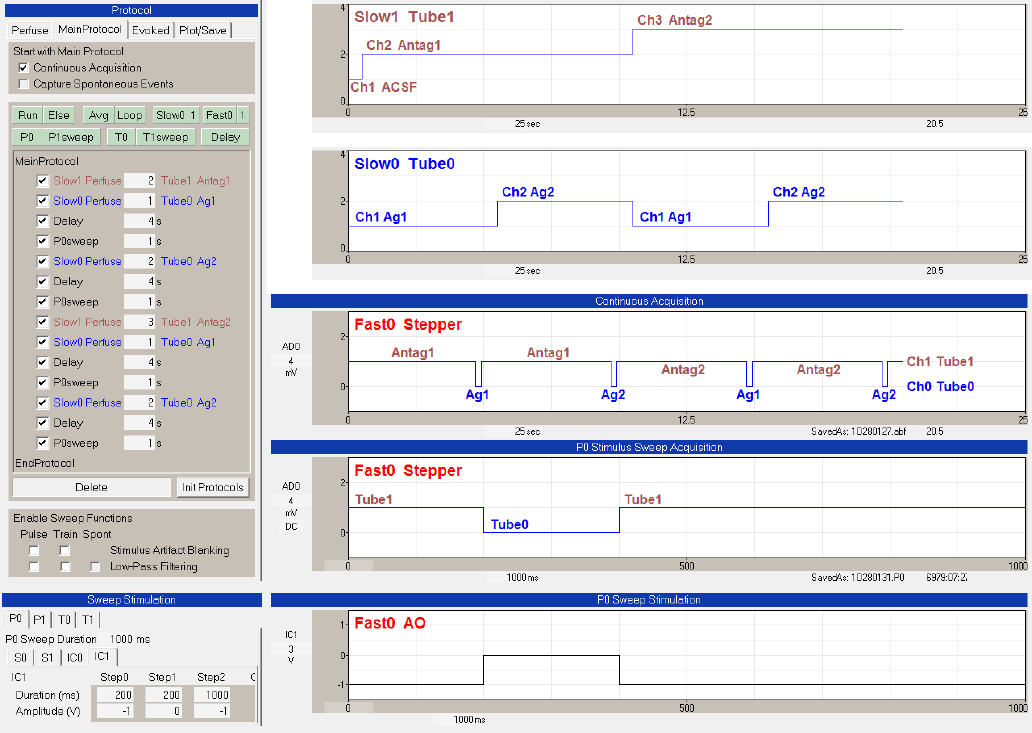Add an Avg step to the protocol
This screenshot has height=733, width=1032.
[97, 115]
